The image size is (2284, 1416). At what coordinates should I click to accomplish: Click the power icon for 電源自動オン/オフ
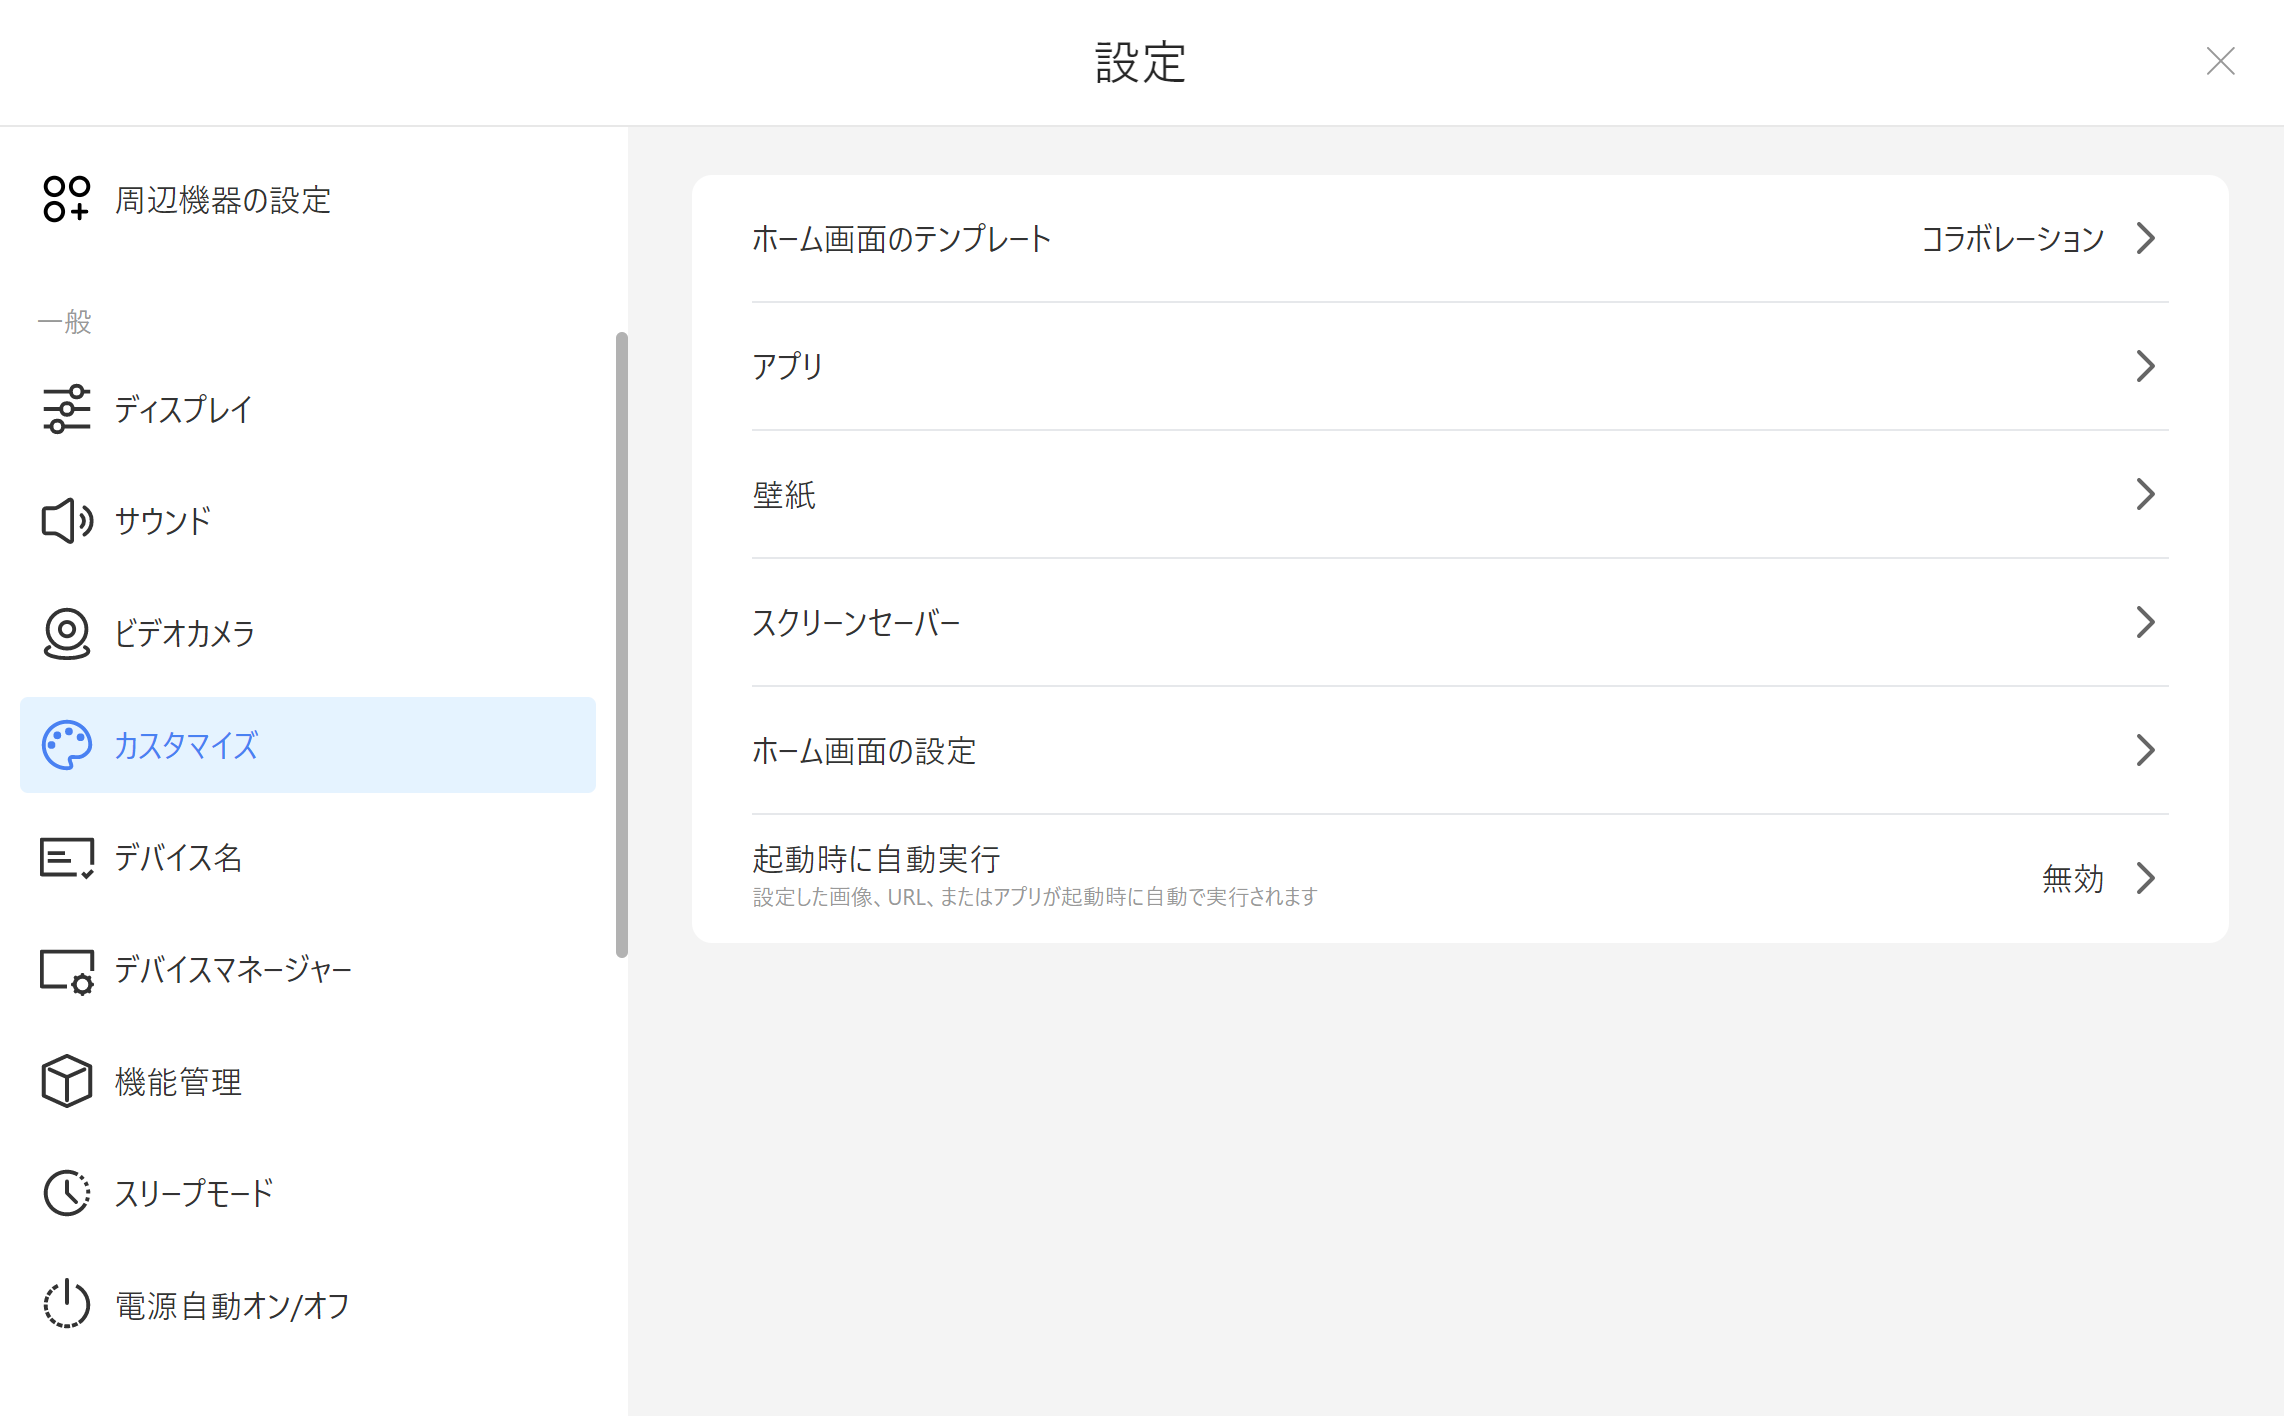[66, 1305]
